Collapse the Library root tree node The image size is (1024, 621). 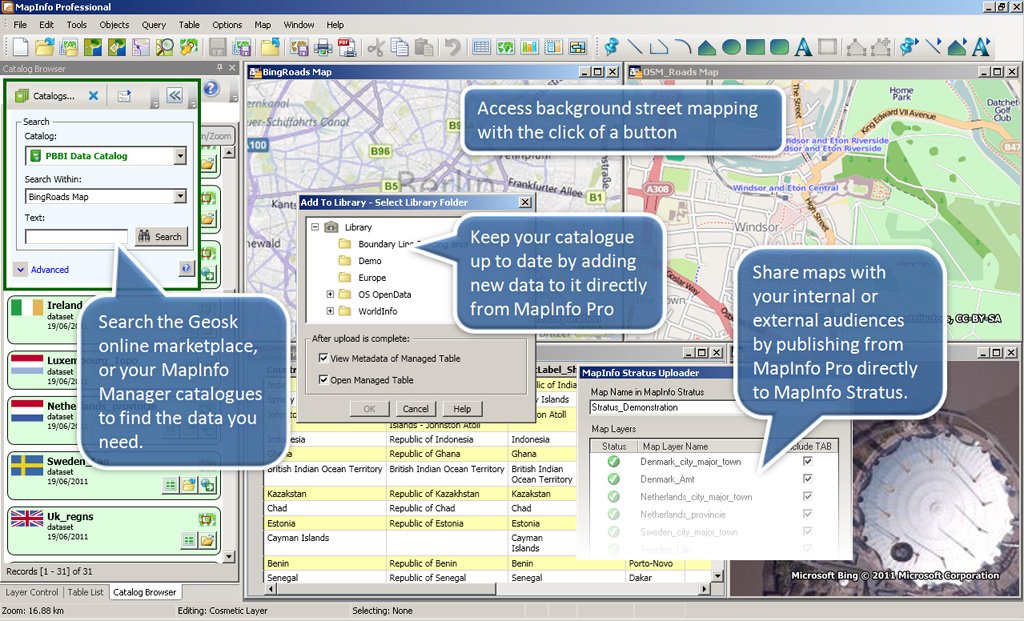[315, 227]
